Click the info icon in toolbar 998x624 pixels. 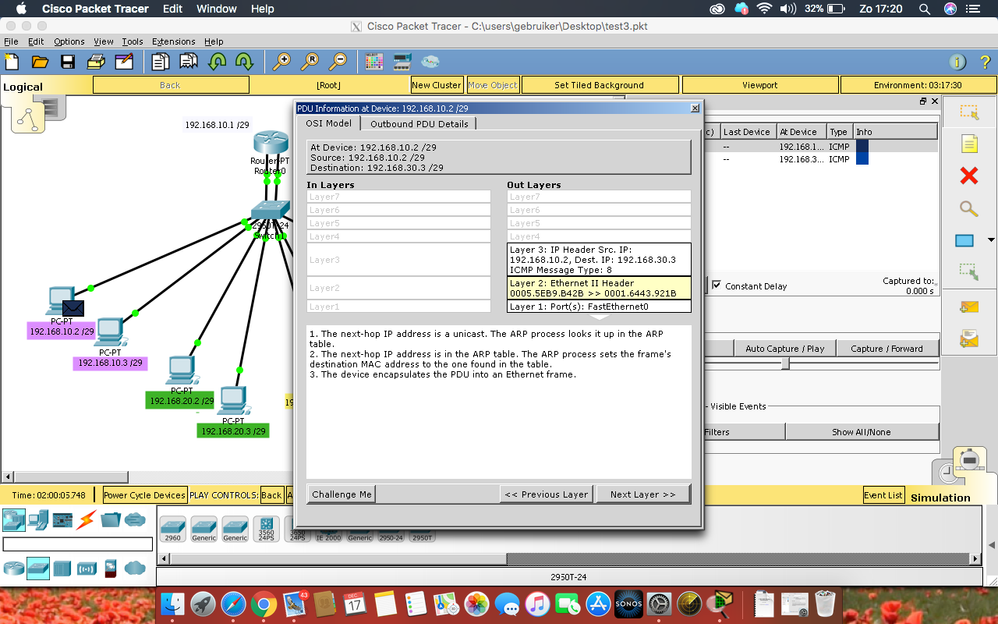tap(957, 62)
